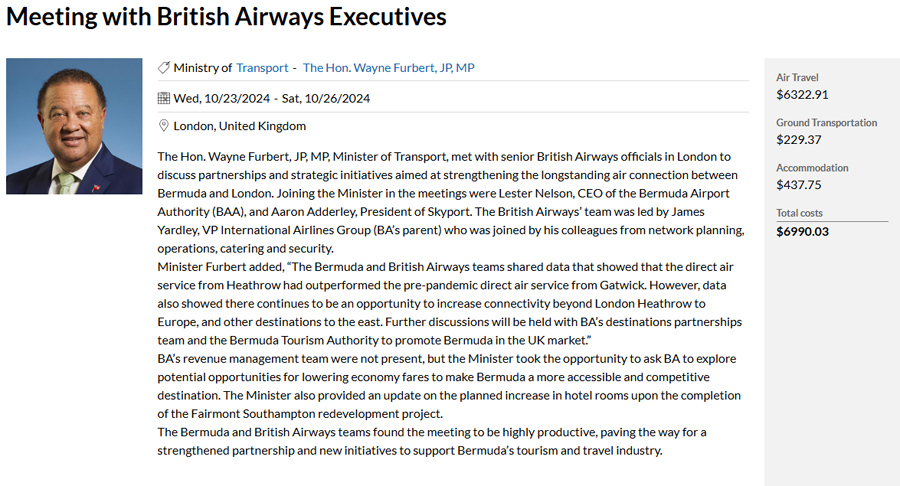
Task: Click the calendar icon before the dates
Action: 164,98
